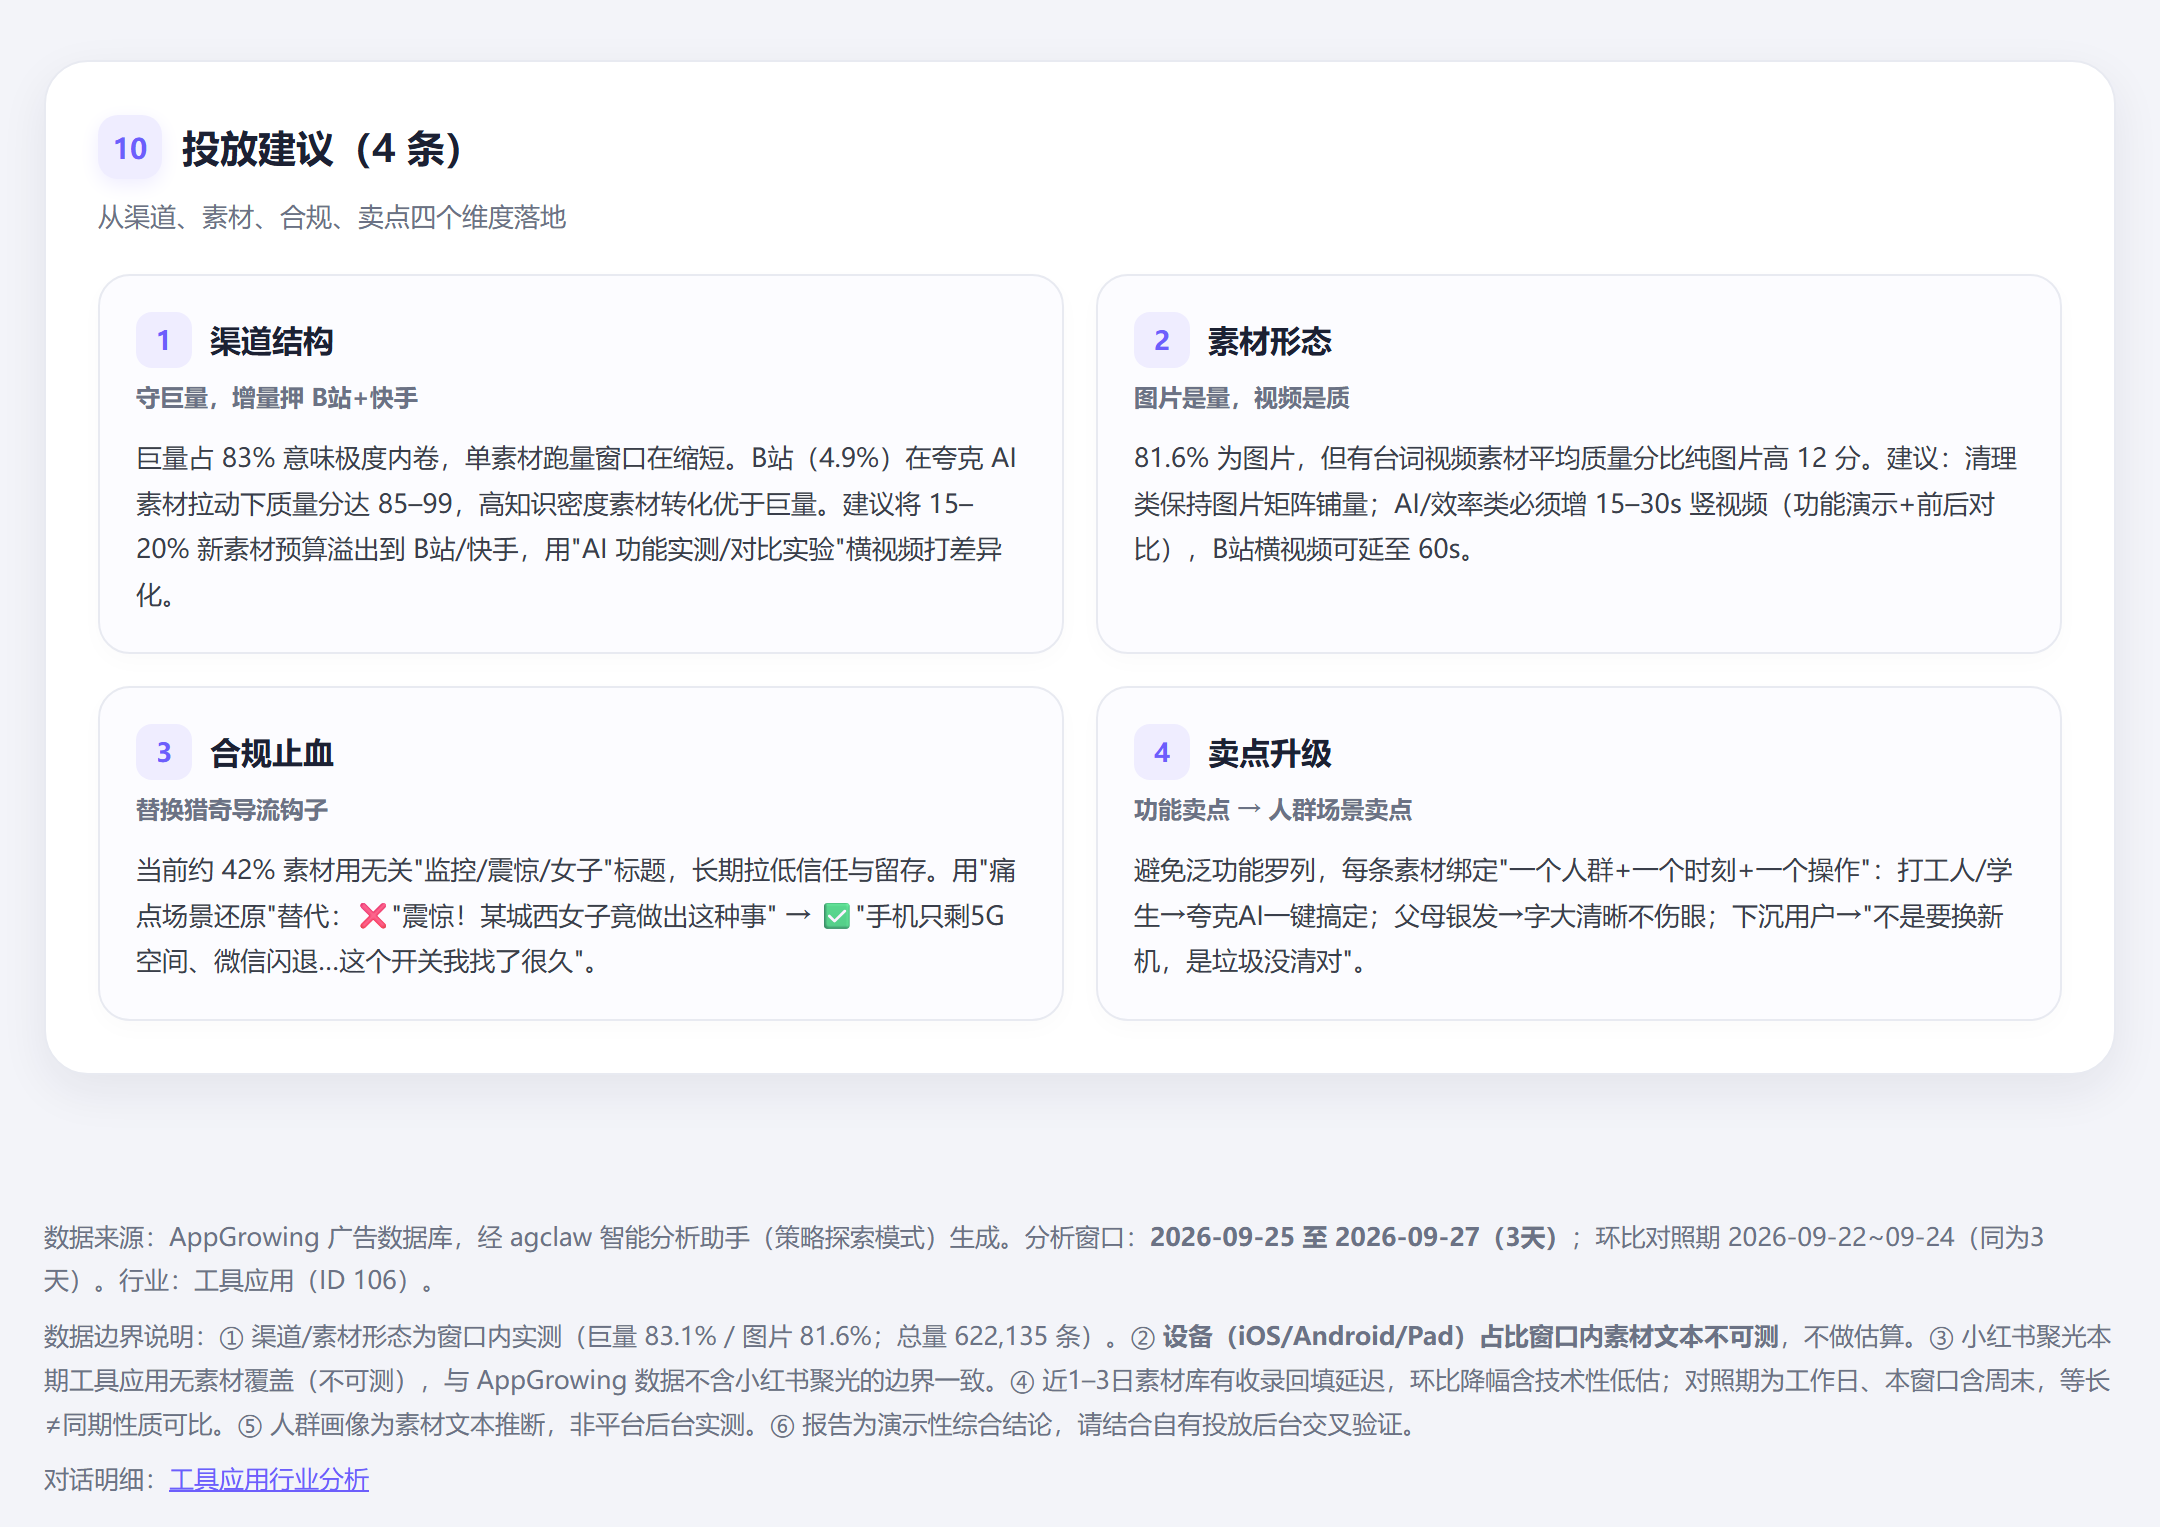
Task: Click the section number 10 badge
Action: (x=130, y=148)
